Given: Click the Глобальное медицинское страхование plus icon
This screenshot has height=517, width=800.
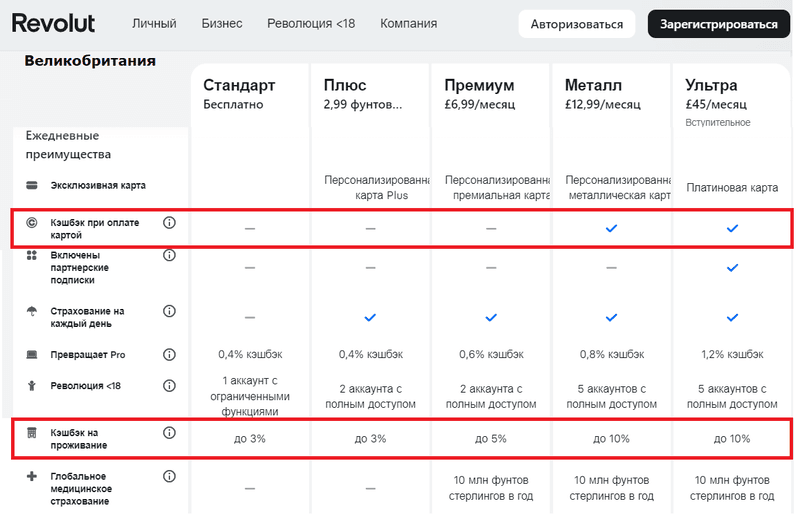Looking at the screenshot, I should pyautogui.click(x=32, y=476).
